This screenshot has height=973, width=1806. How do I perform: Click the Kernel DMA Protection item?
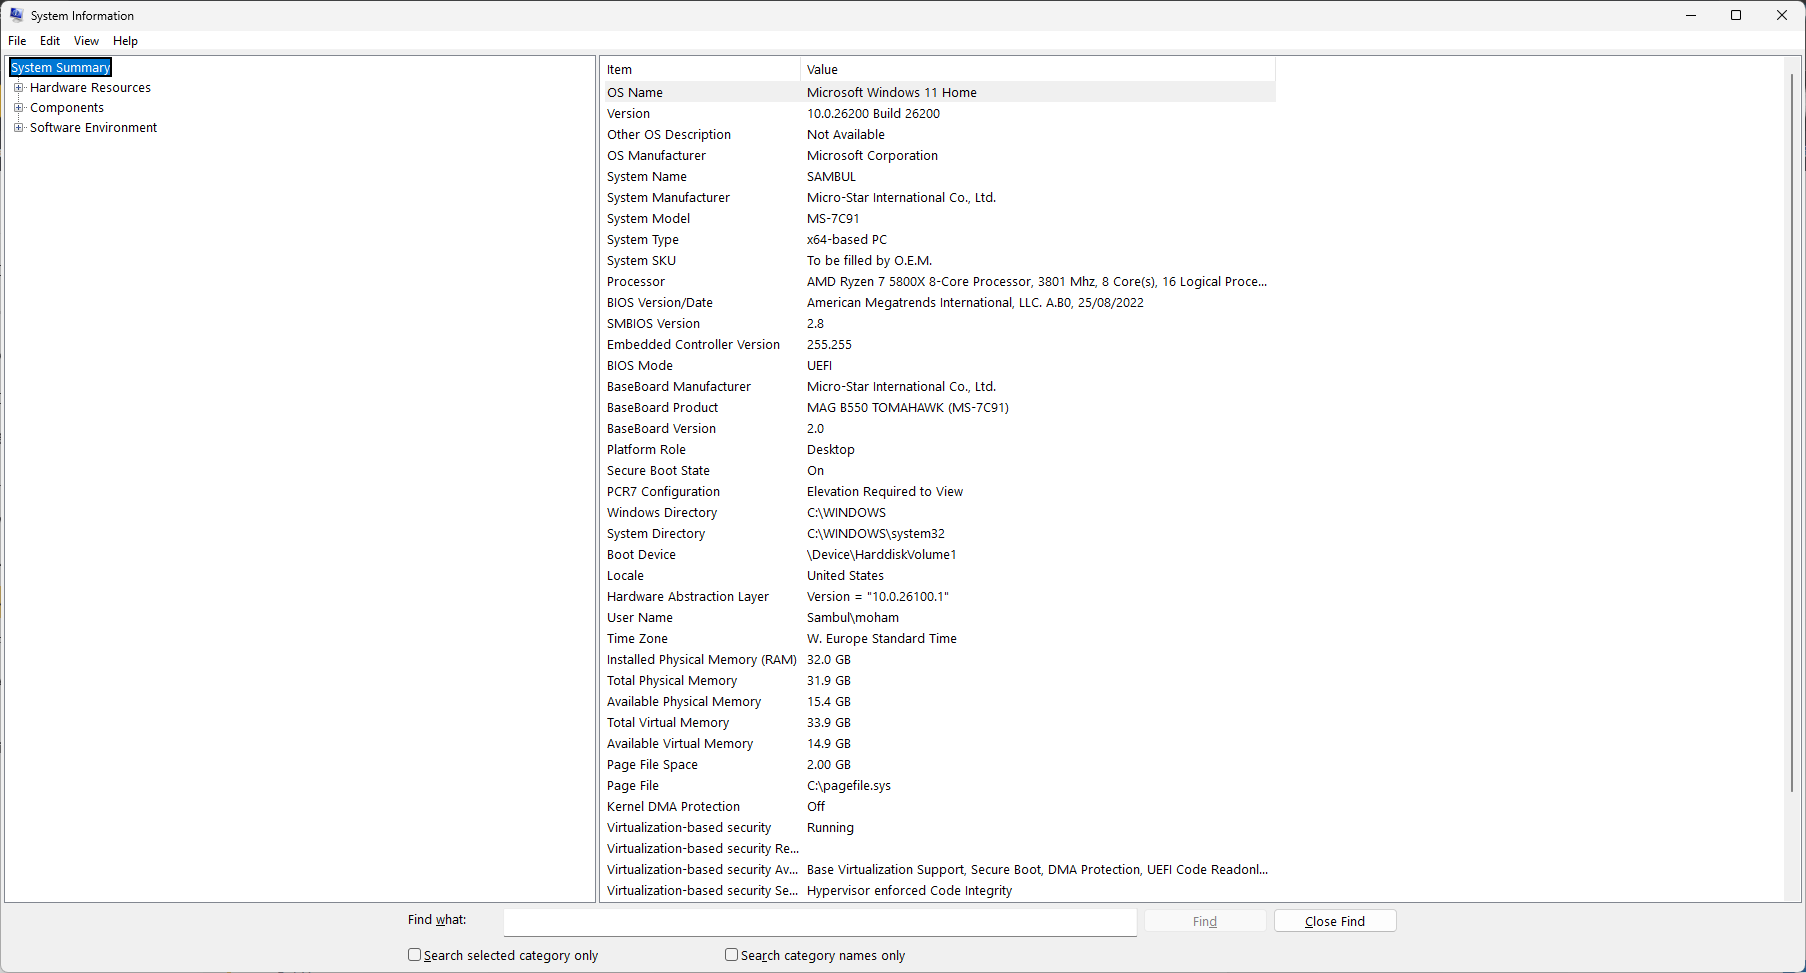pos(673,807)
